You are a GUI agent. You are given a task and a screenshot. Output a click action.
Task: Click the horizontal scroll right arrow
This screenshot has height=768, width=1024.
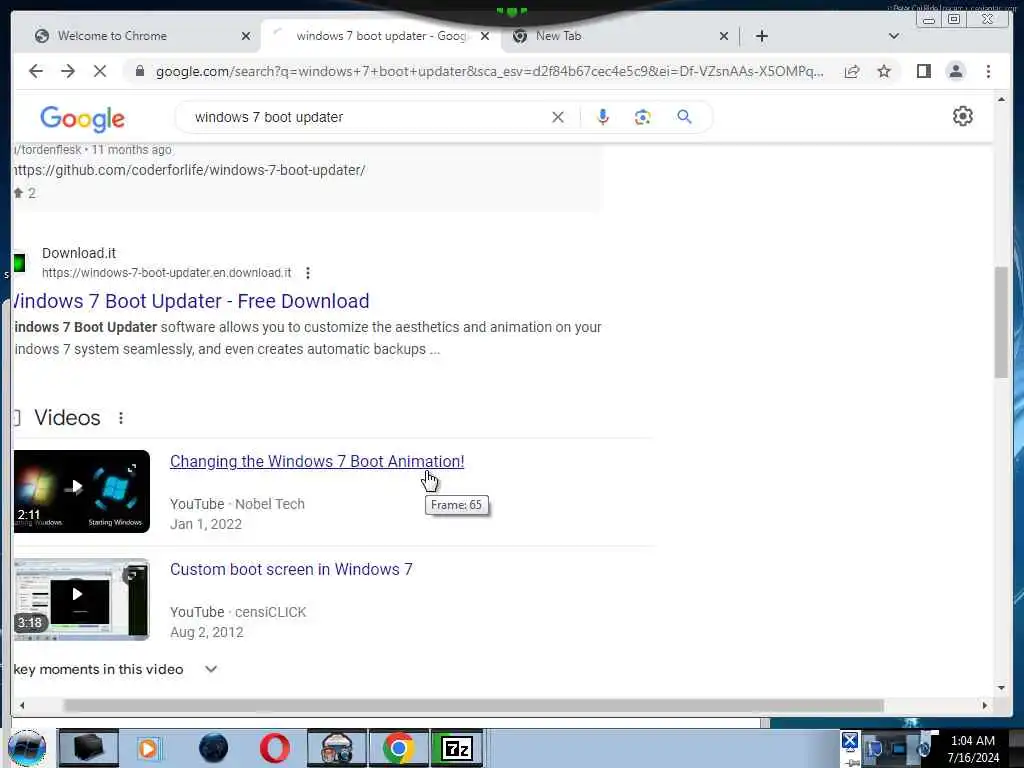point(985,706)
